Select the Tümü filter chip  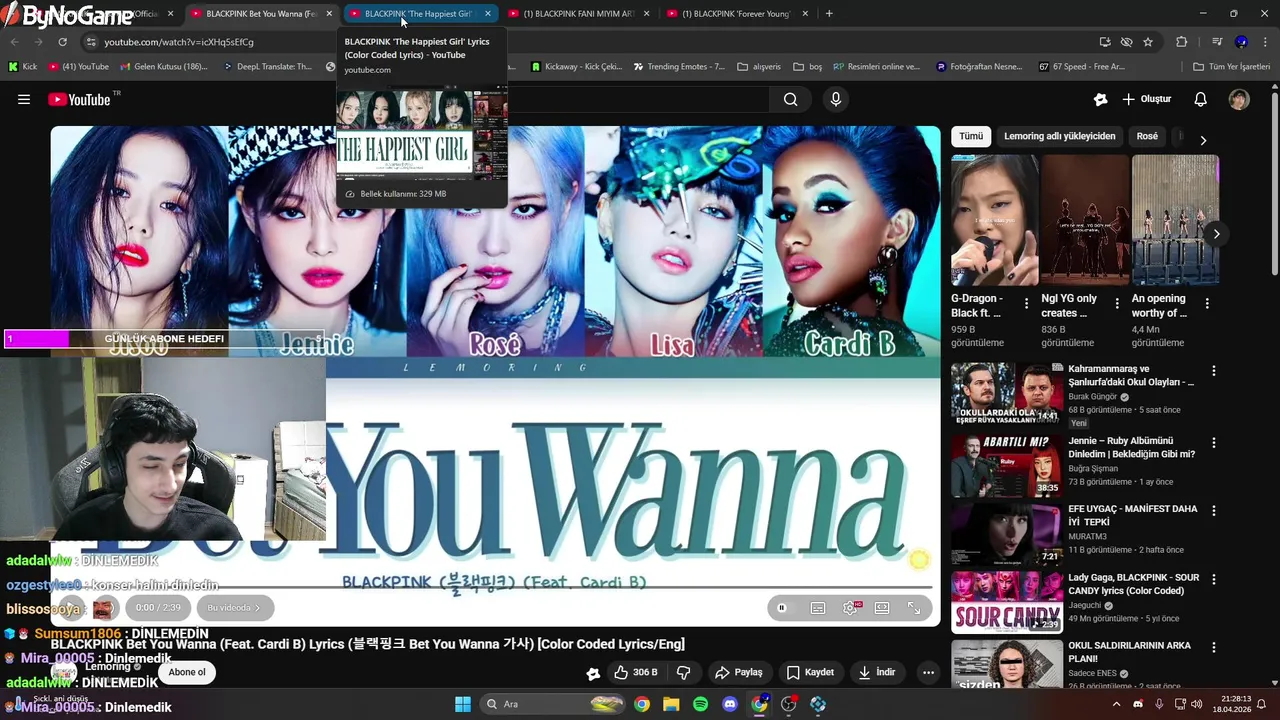971,136
